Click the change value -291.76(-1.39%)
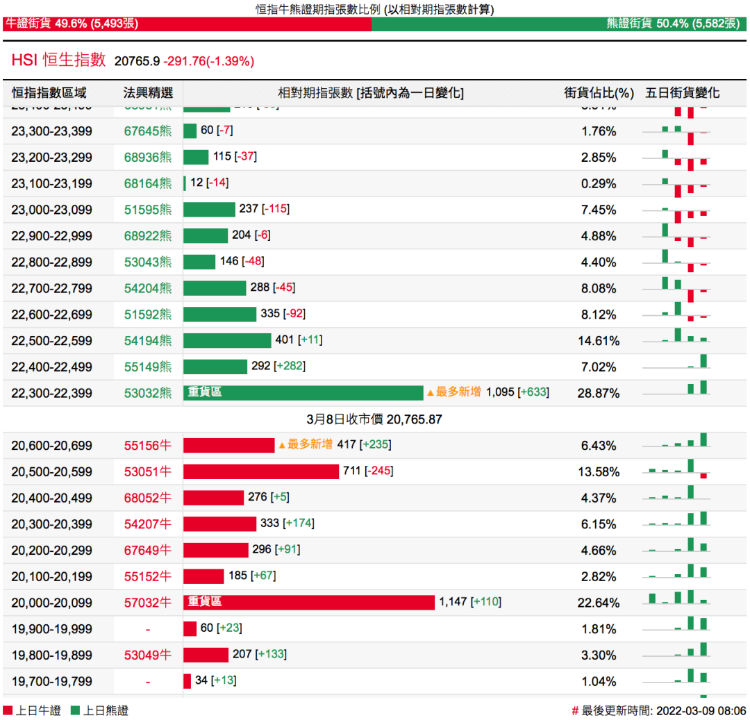The width and height of the screenshot is (750, 720). [209, 61]
